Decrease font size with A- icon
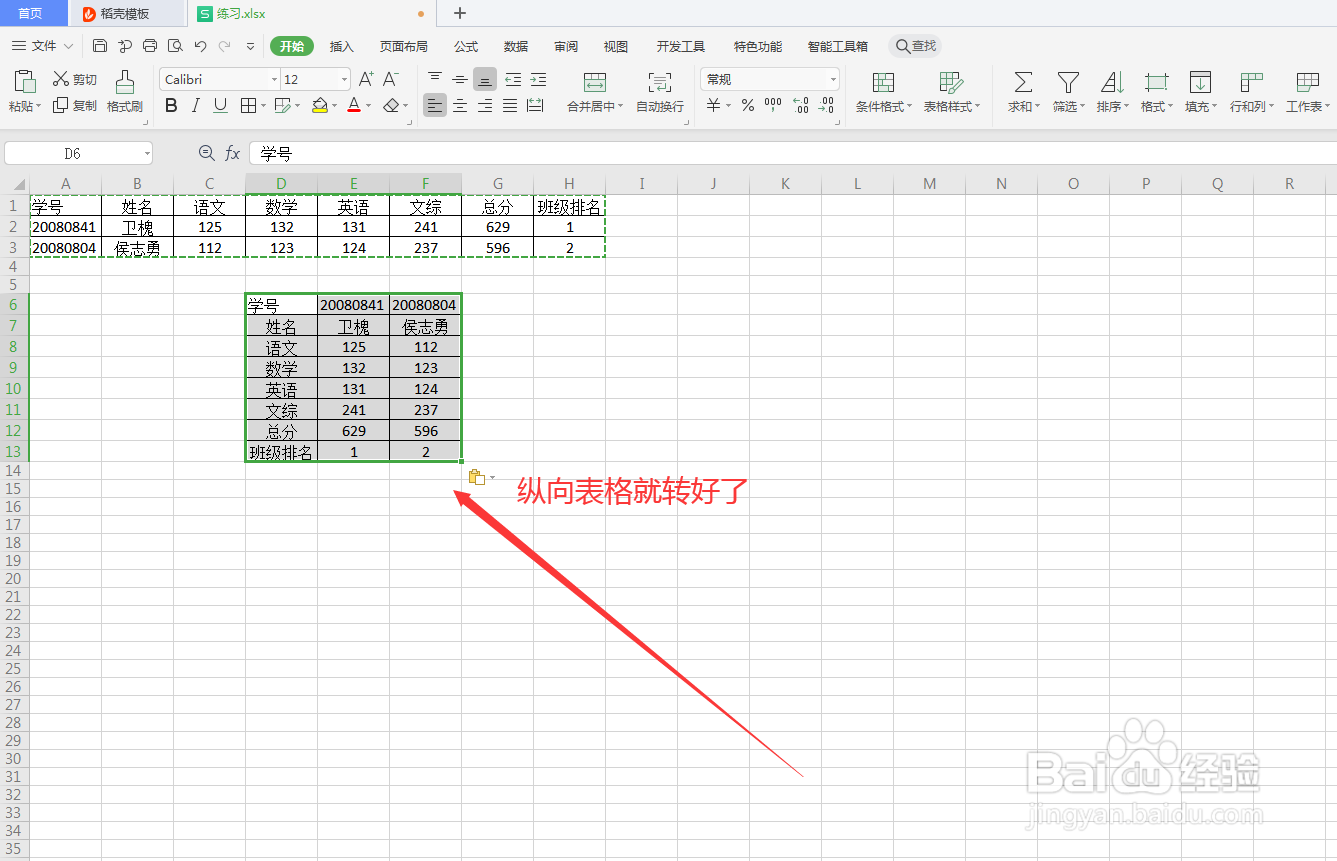The height and width of the screenshot is (861, 1337). tap(391, 79)
